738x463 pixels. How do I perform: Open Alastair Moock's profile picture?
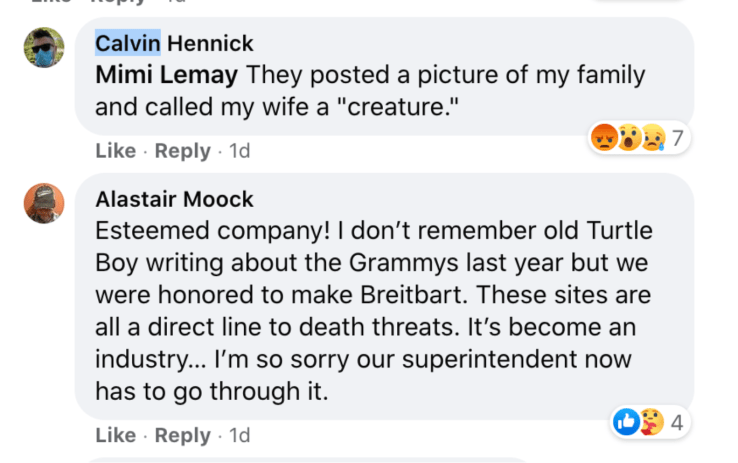(44, 203)
